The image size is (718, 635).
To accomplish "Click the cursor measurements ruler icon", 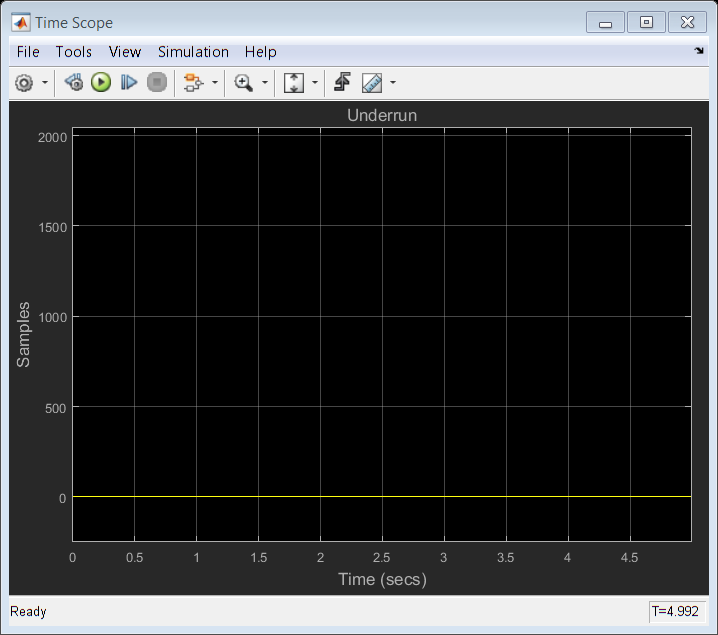I will click(372, 83).
